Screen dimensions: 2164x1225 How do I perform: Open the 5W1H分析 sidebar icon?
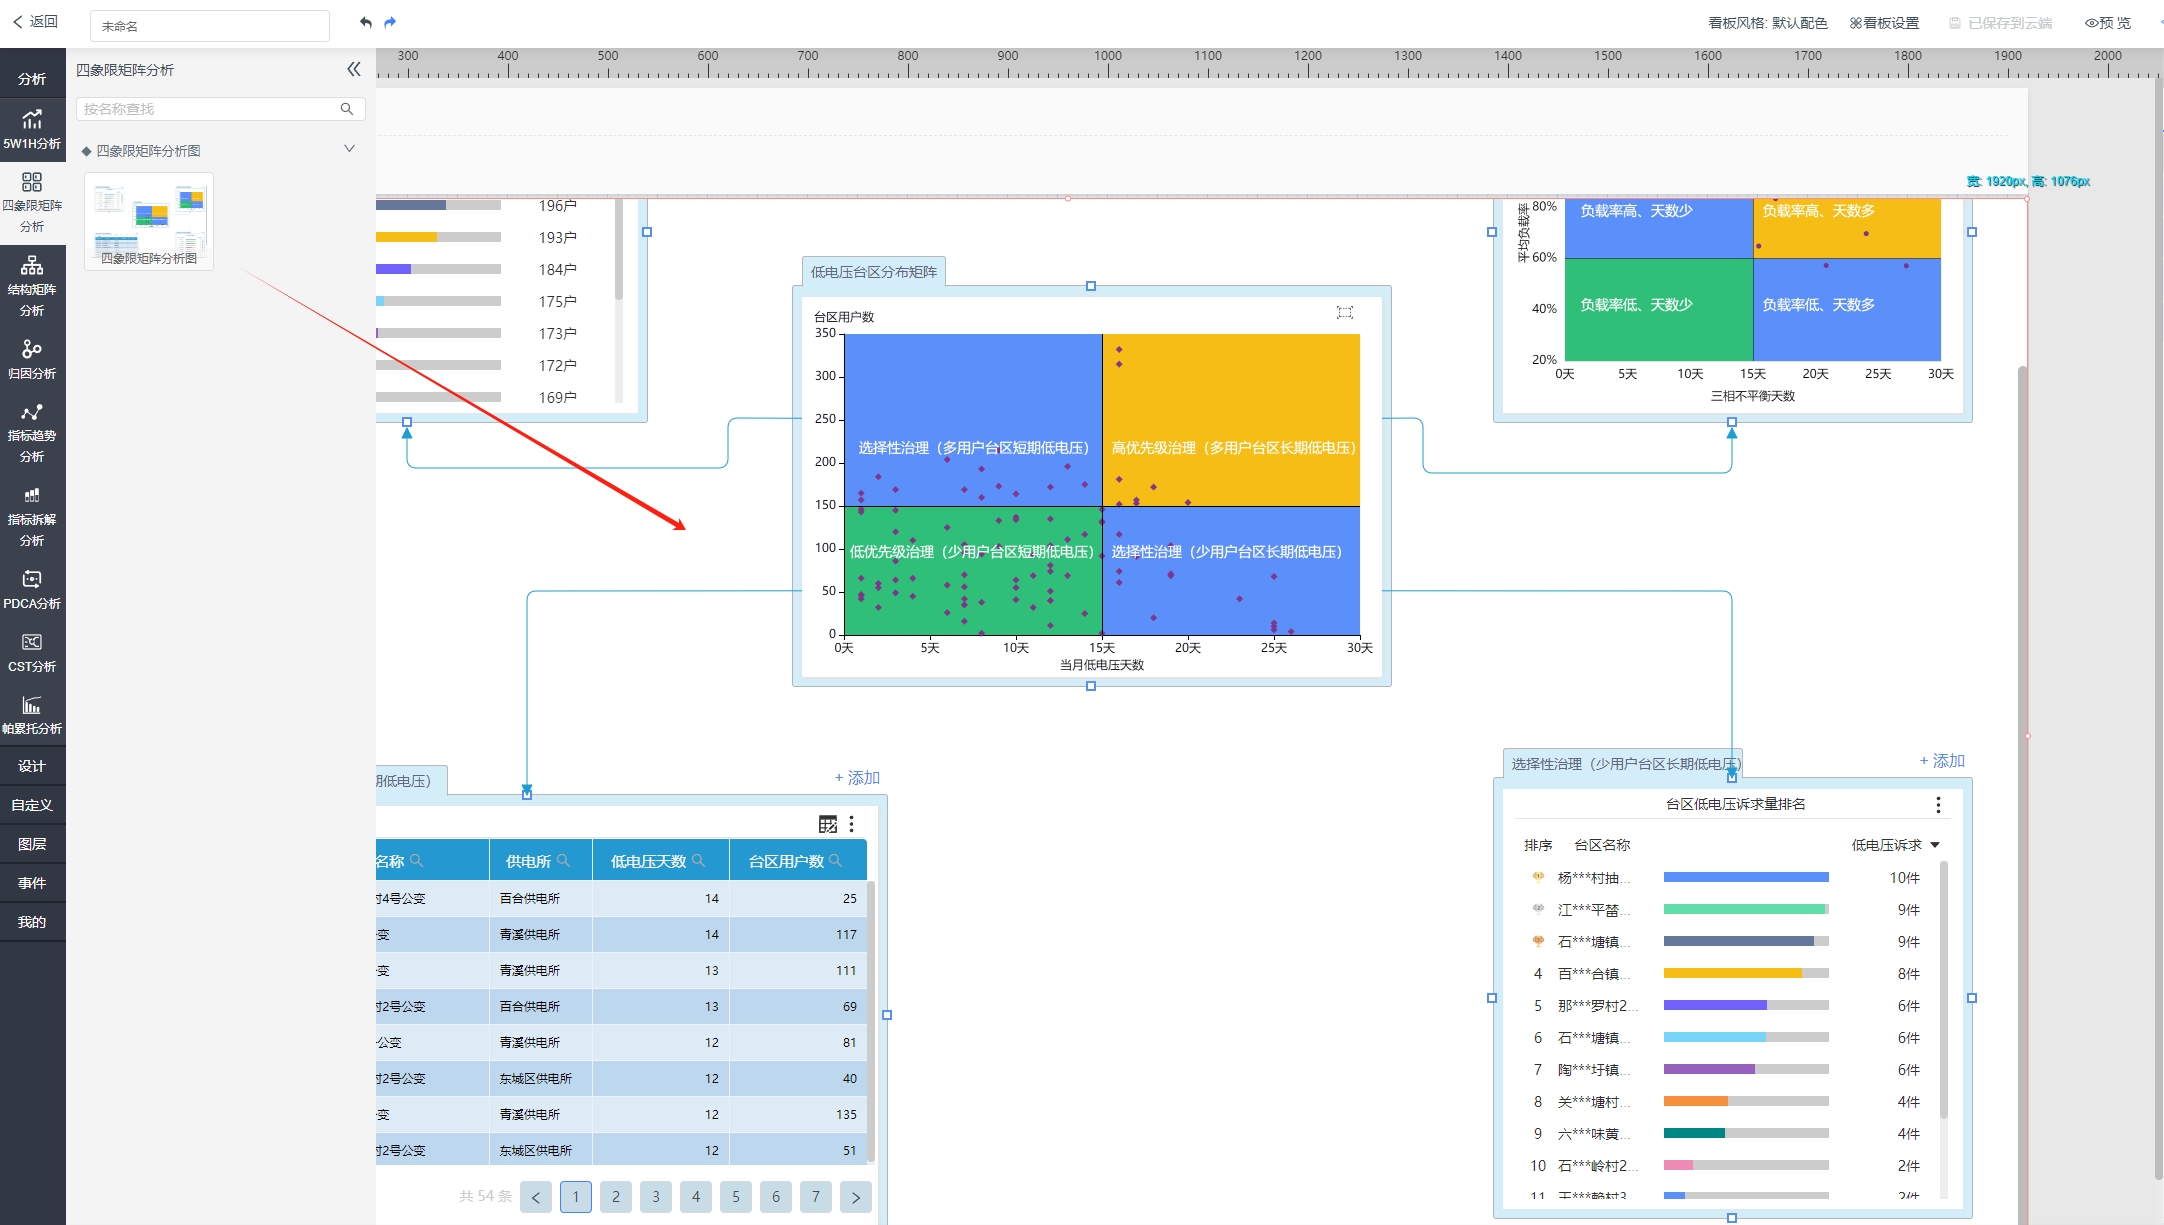click(x=32, y=129)
